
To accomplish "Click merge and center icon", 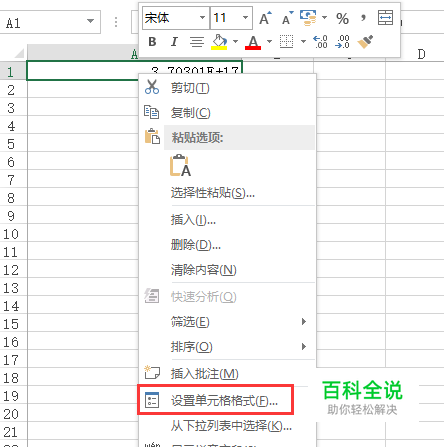I will pos(385,18).
